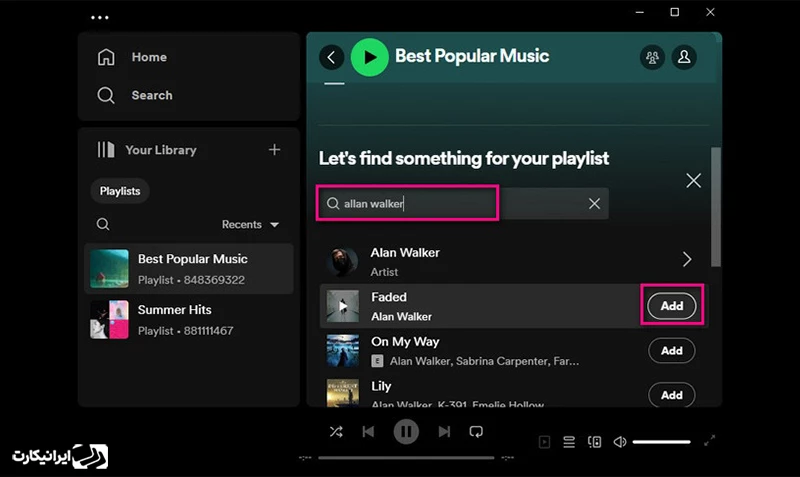Open the Connect to a device icon
The height and width of the screenshot is (477, 800).
(594, 442)
